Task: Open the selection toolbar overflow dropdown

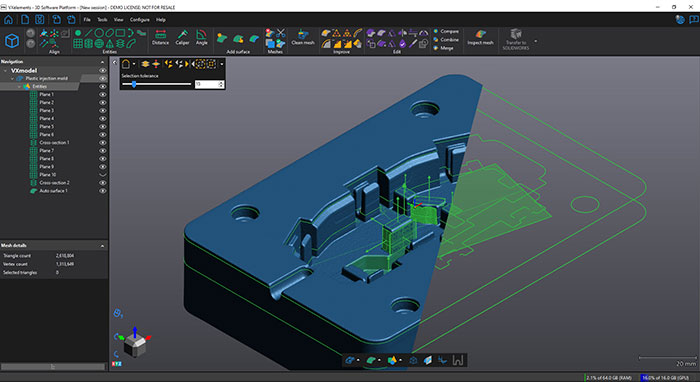Action: [222, 64]
